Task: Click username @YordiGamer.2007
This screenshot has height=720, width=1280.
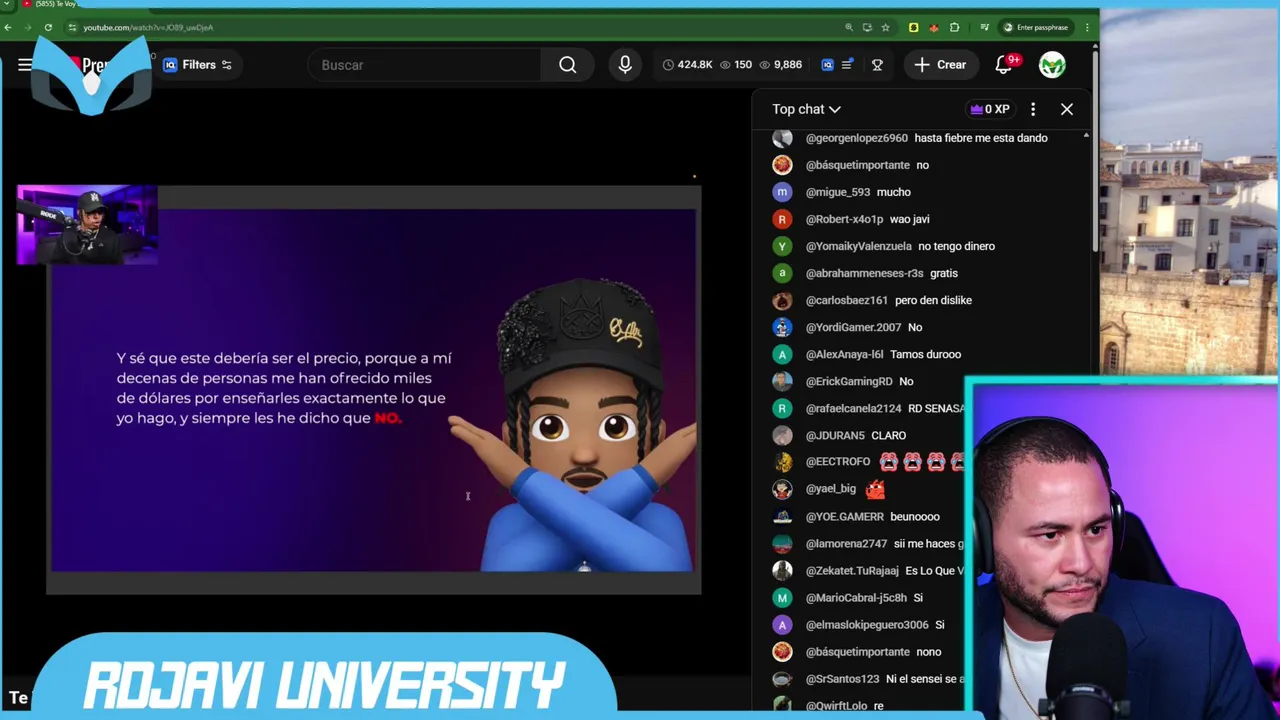Action: pyautogui.click(x=854, y=327)
